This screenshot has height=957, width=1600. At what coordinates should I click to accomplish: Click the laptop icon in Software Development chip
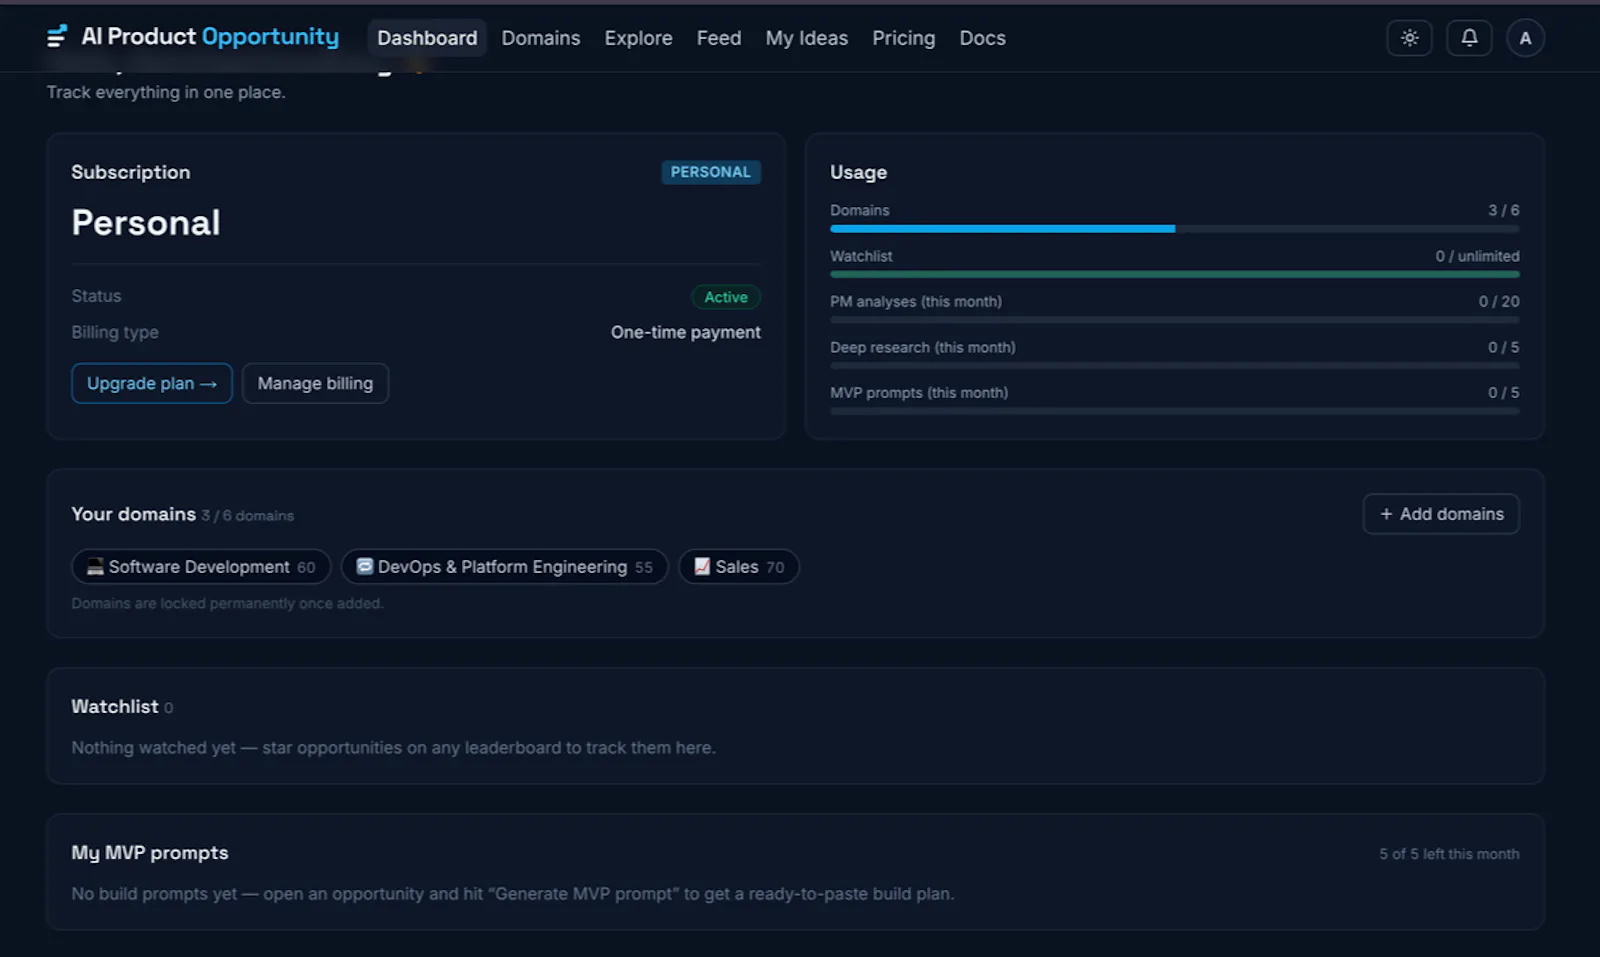95,567
